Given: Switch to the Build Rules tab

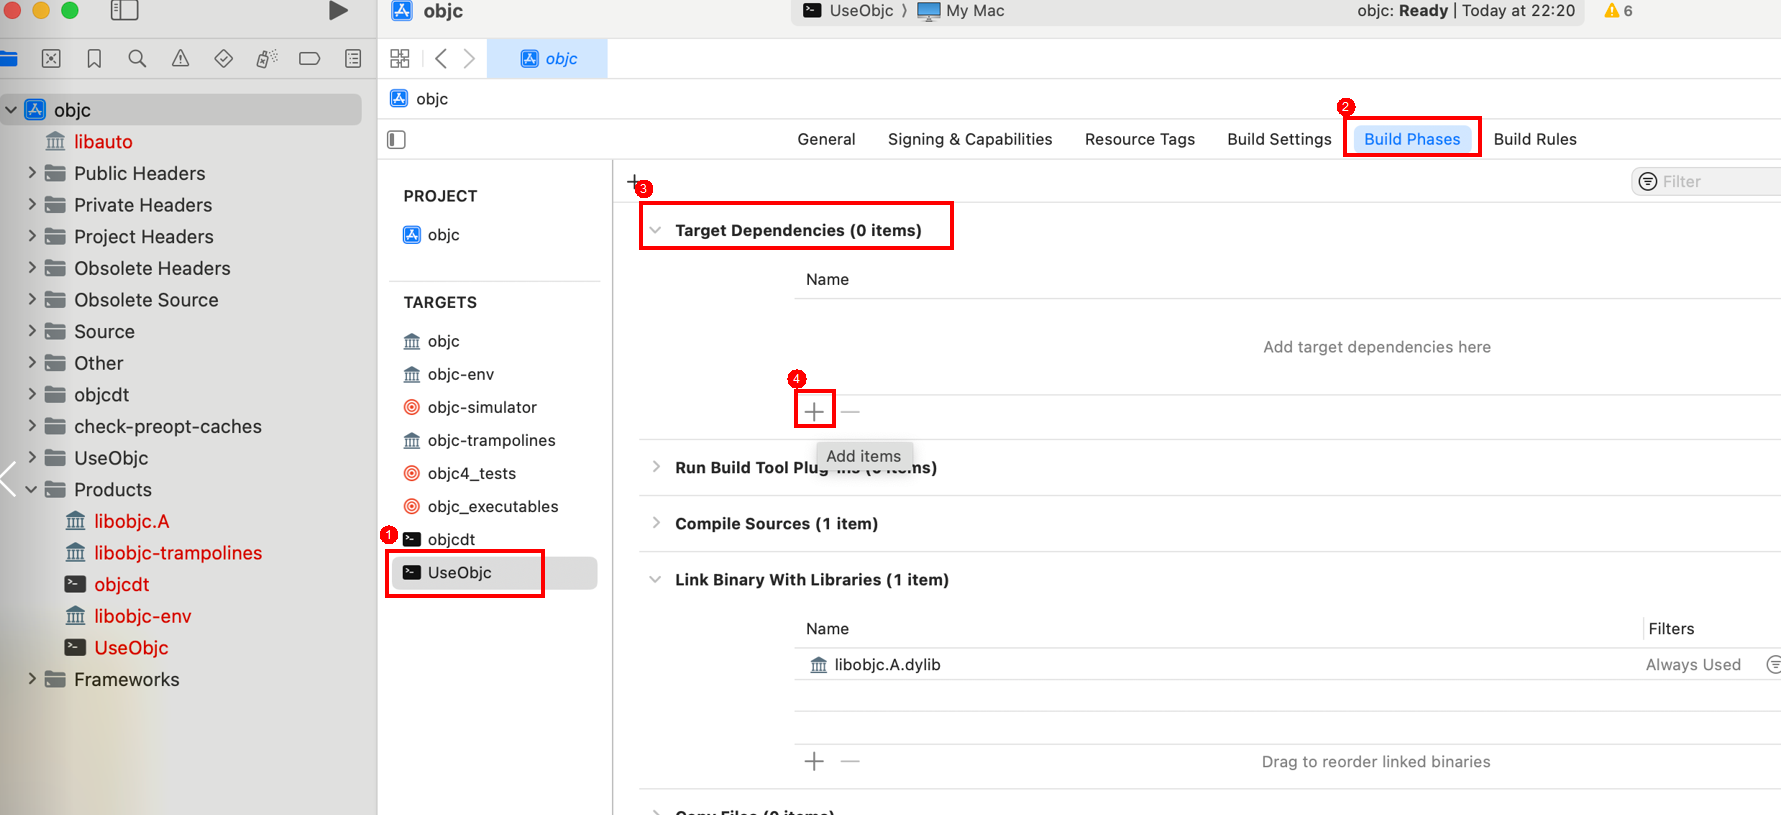Looking at the screenshot, I should coord(1535,139).
